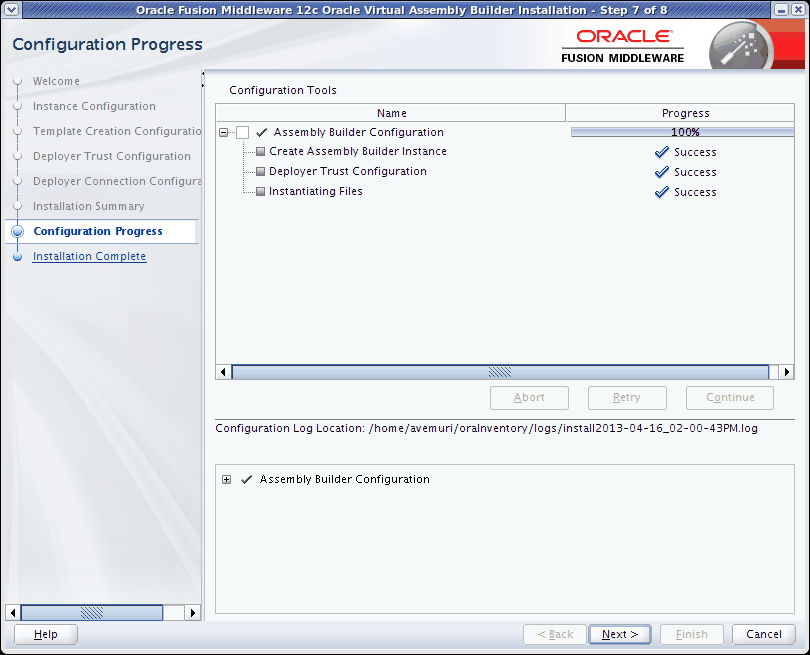
Task: Click the Help button
Action: click(x=45, y=634)
